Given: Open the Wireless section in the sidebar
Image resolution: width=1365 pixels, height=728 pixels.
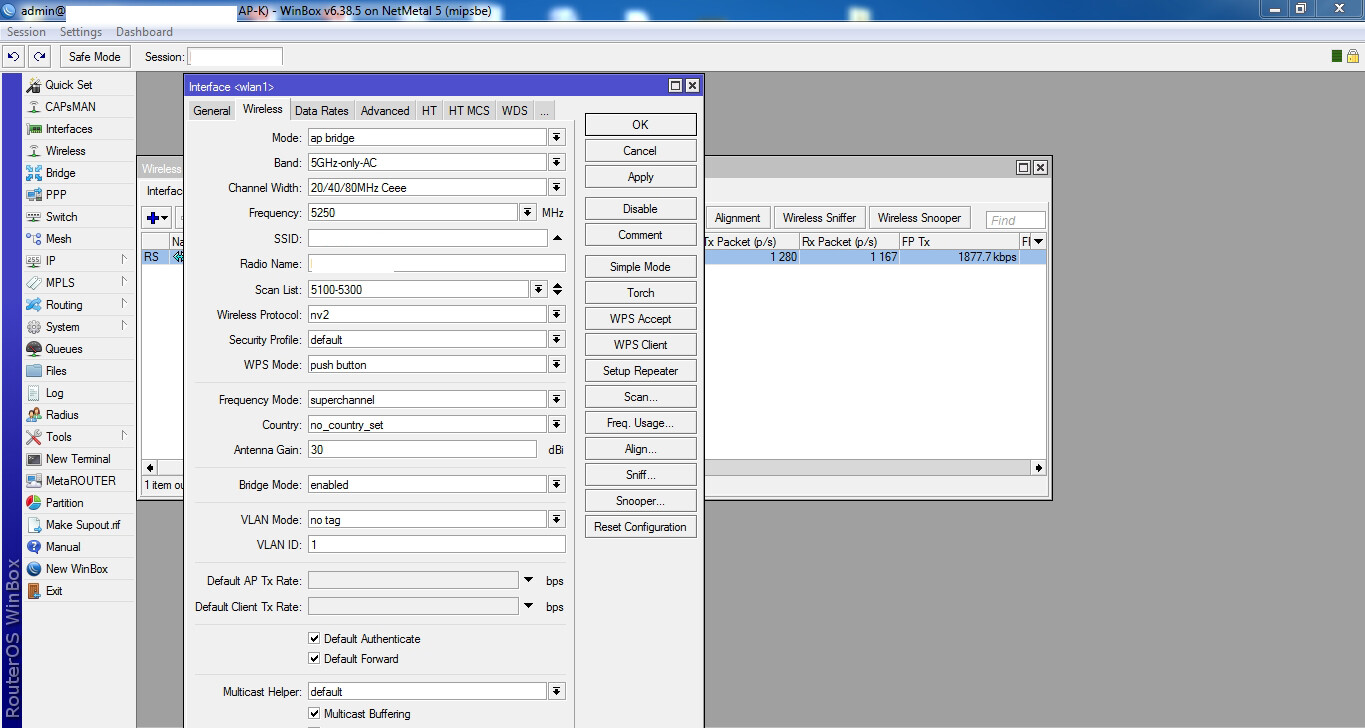Looking at the screenshot, I should pos(65,150).
